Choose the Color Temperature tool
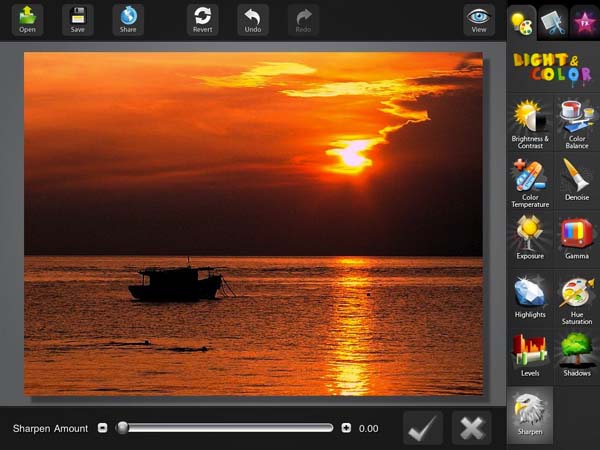The width and height of the screenshot is (600, 450). (530, 183)
